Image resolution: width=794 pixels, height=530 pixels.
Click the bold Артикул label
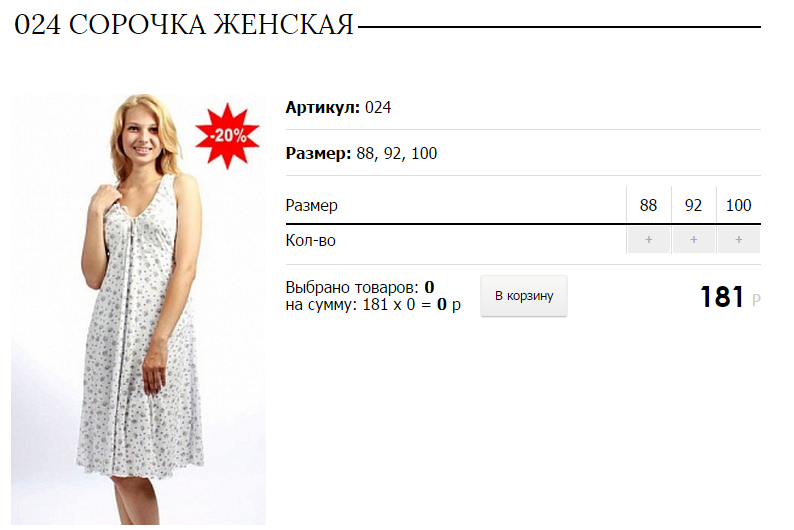click(x=323, y=107)
